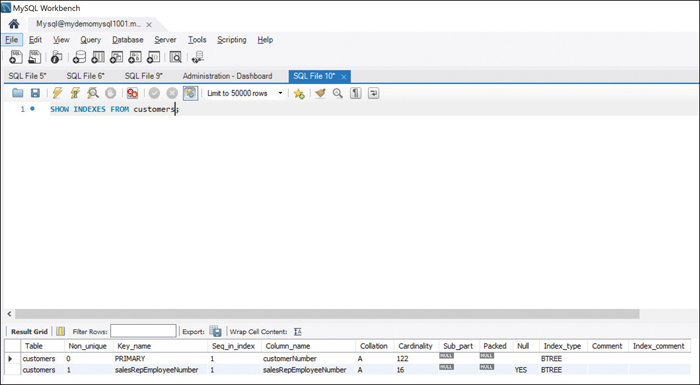Open the Home screen icon
Screen dimensions: 700x385
pos(14,24)
